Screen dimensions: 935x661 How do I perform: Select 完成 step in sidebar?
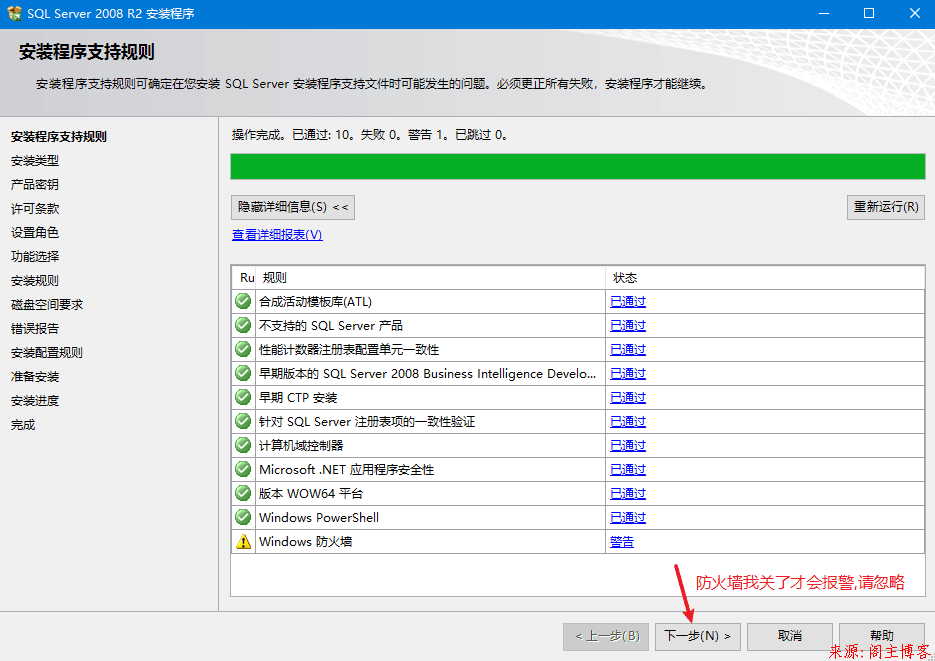coord(23,425)
